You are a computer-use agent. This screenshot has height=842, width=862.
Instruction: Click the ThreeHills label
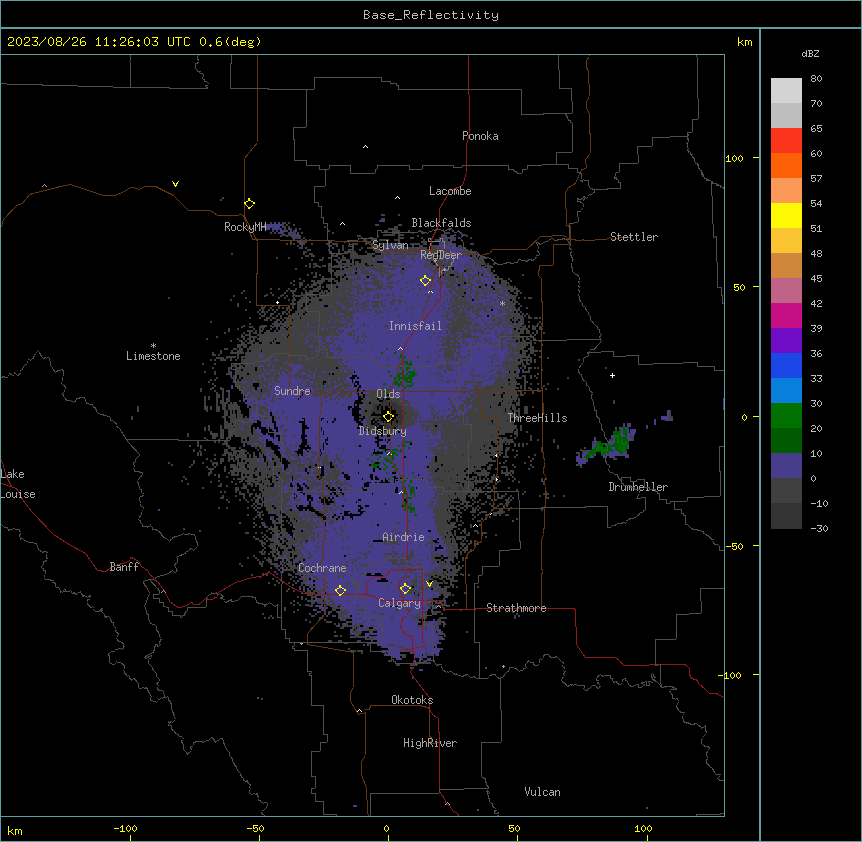click(537, 418)
